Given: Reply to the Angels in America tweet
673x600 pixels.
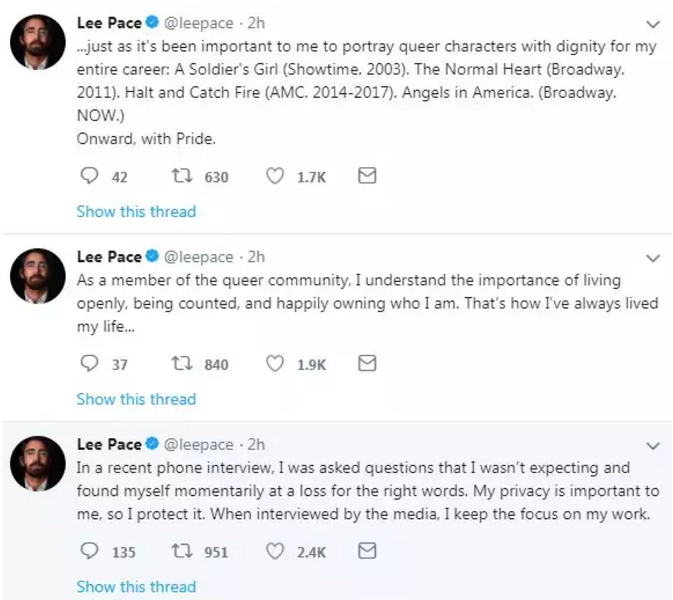Looking at the screenshot, I should click(88, 177).
